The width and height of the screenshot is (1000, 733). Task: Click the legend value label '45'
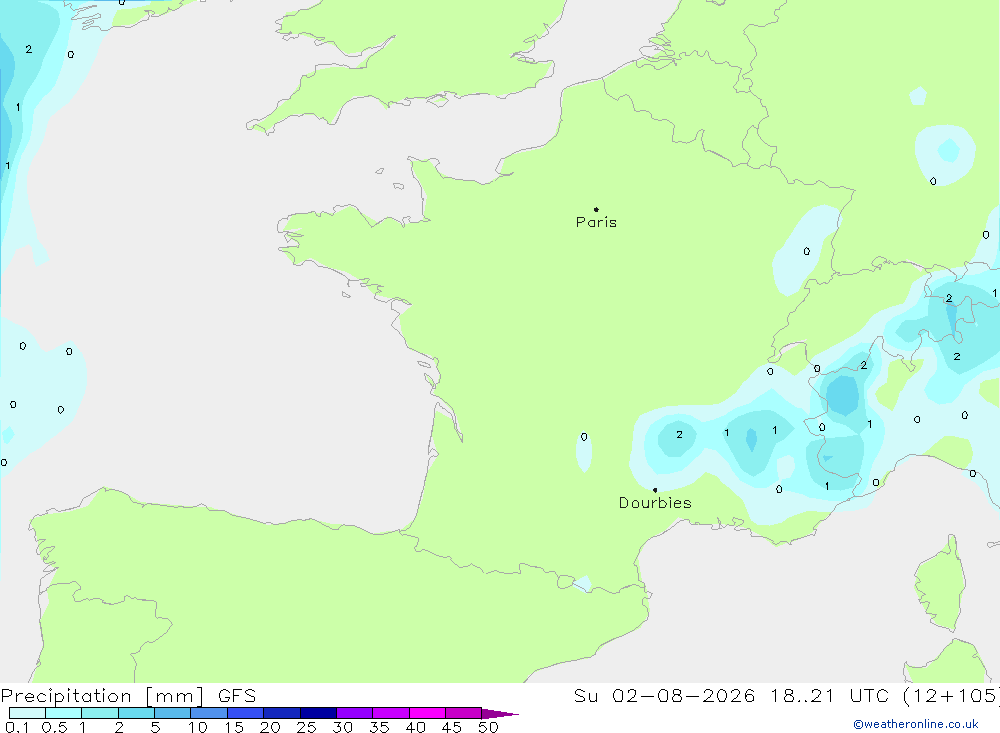coord(452,727)
